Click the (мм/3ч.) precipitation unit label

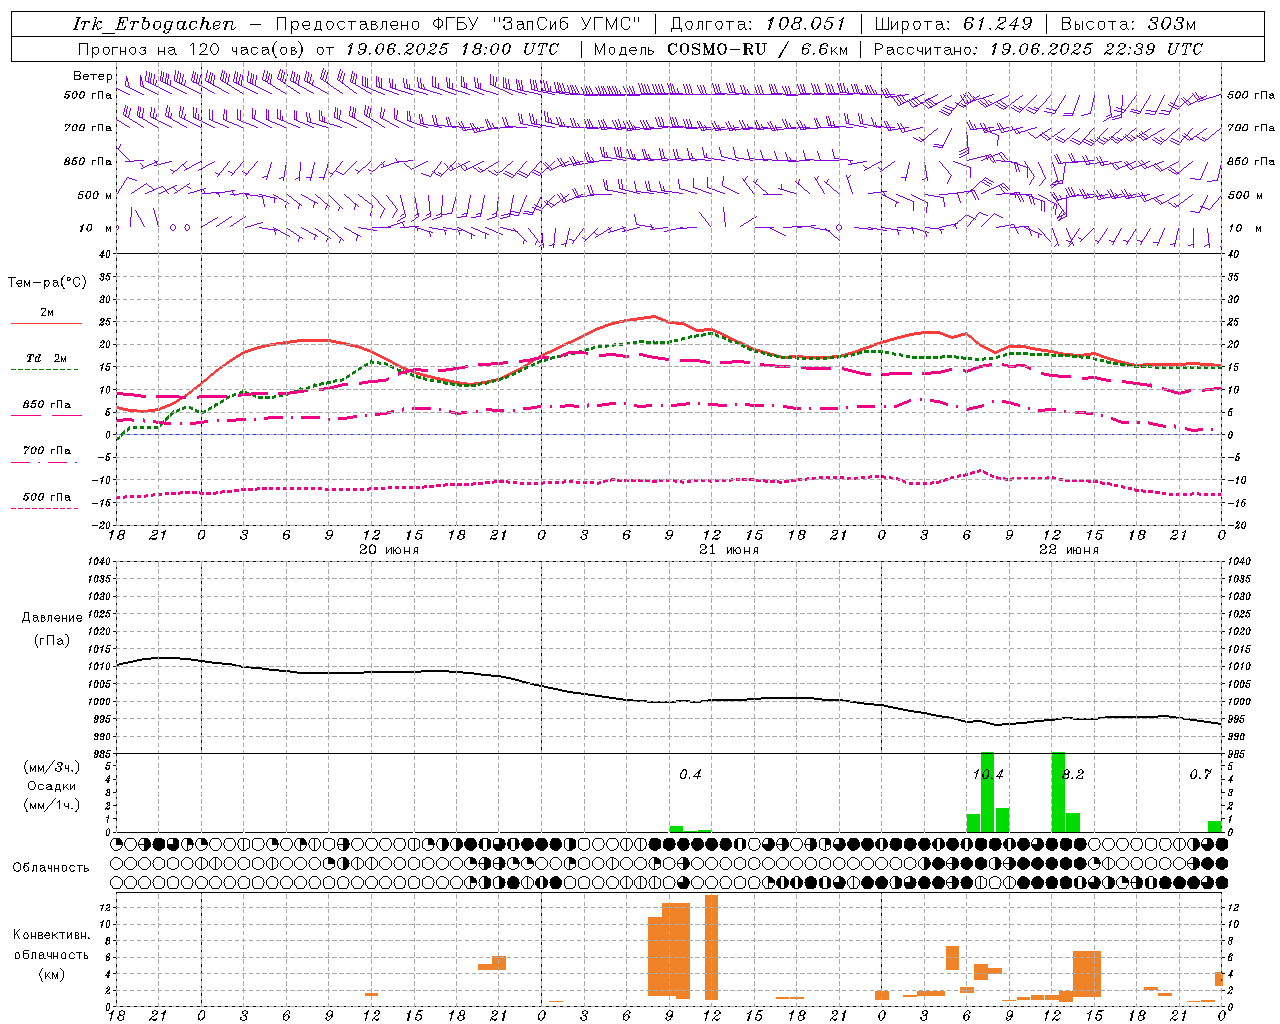tap(52, 767)
